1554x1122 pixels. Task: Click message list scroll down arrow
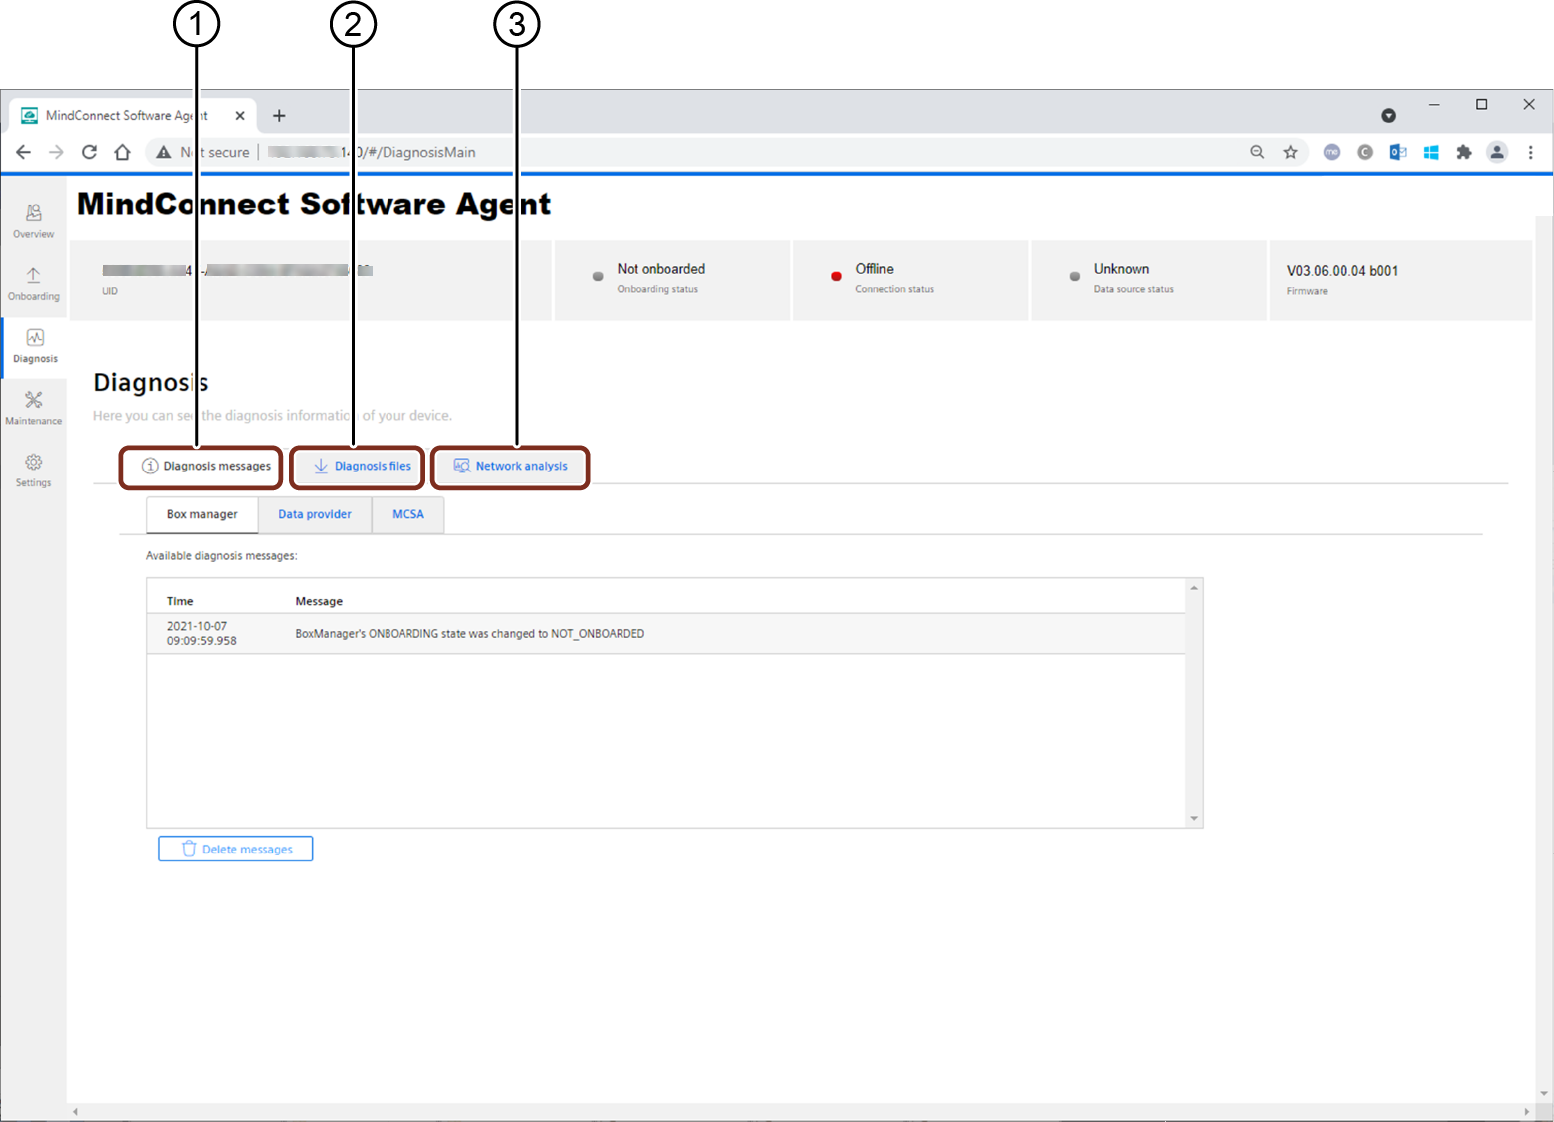tap(1194, 819)
